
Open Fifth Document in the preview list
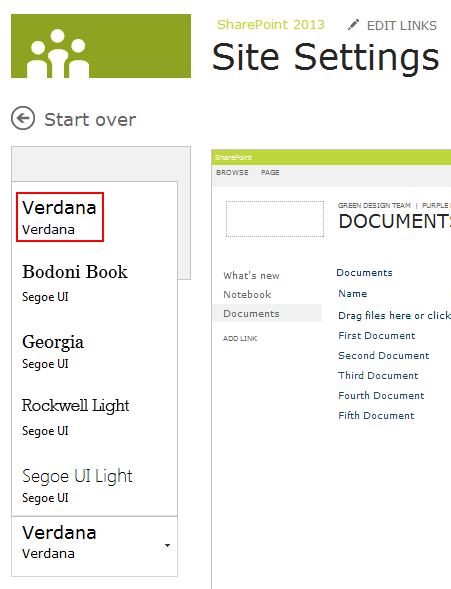tap(376, 415)
